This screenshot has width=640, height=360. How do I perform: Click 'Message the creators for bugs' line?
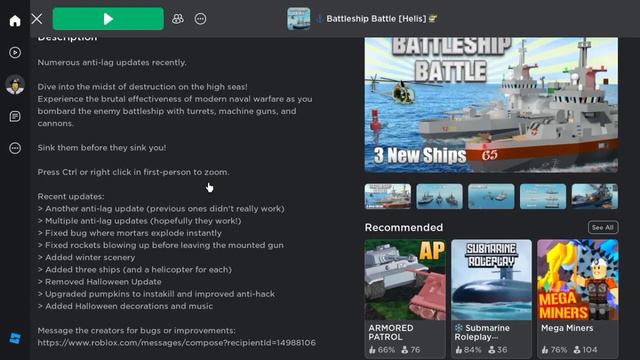click(136, 331)
